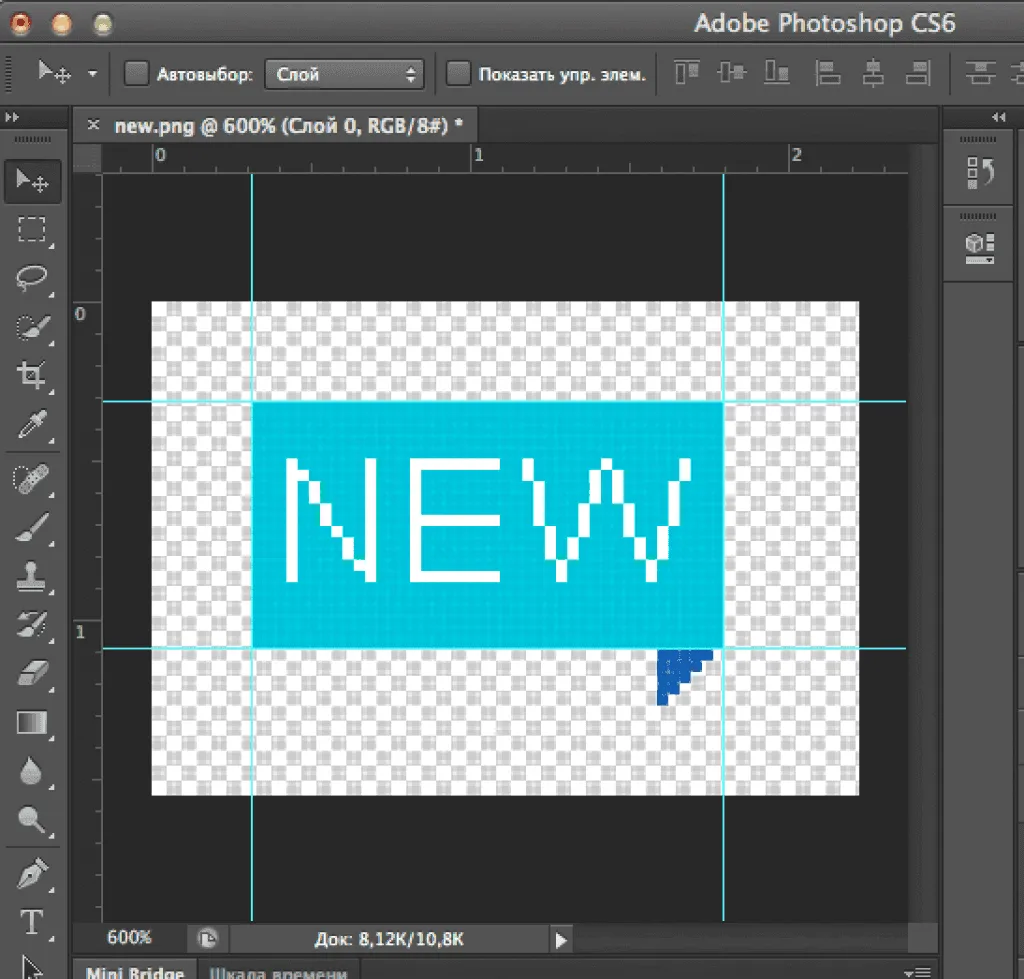The image size is (1024, 979).
Task: Switch to the new.png document tab
Action: click(288, 125)
